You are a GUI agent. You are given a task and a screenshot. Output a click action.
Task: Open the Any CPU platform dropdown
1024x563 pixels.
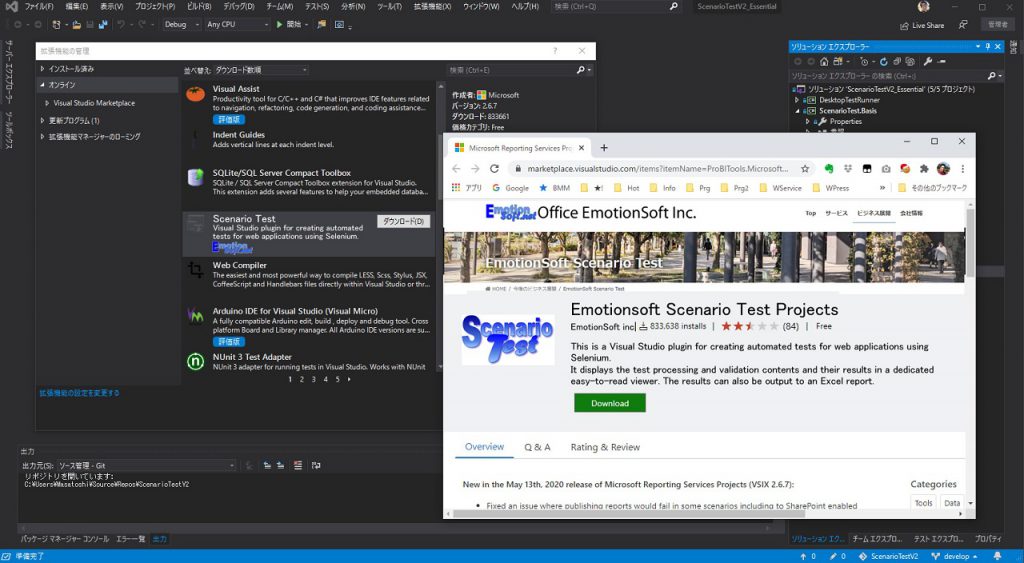237,24
